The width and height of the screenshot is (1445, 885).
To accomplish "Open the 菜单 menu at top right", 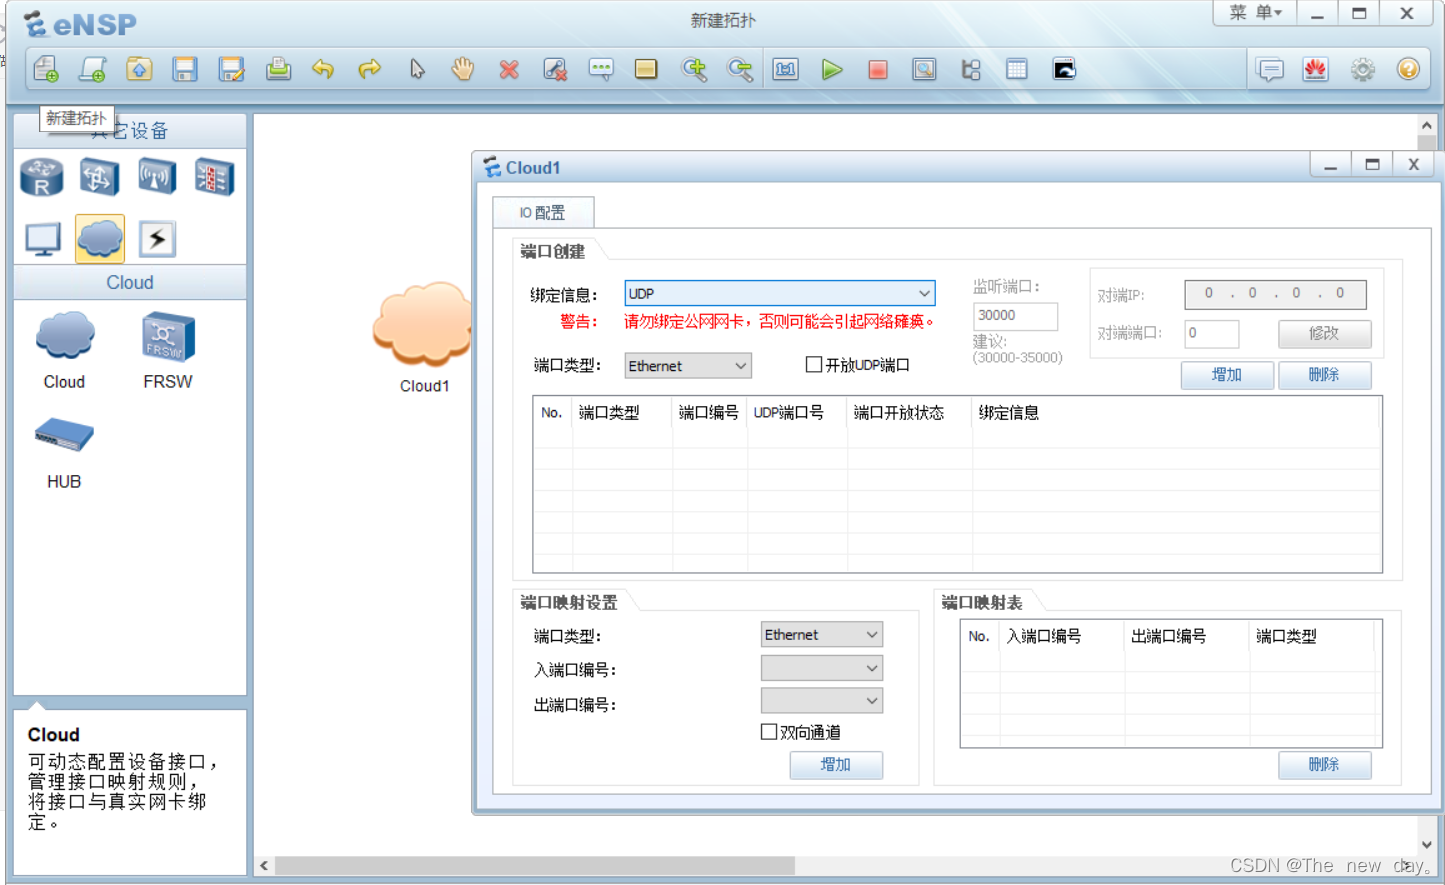I will 1255,13.
